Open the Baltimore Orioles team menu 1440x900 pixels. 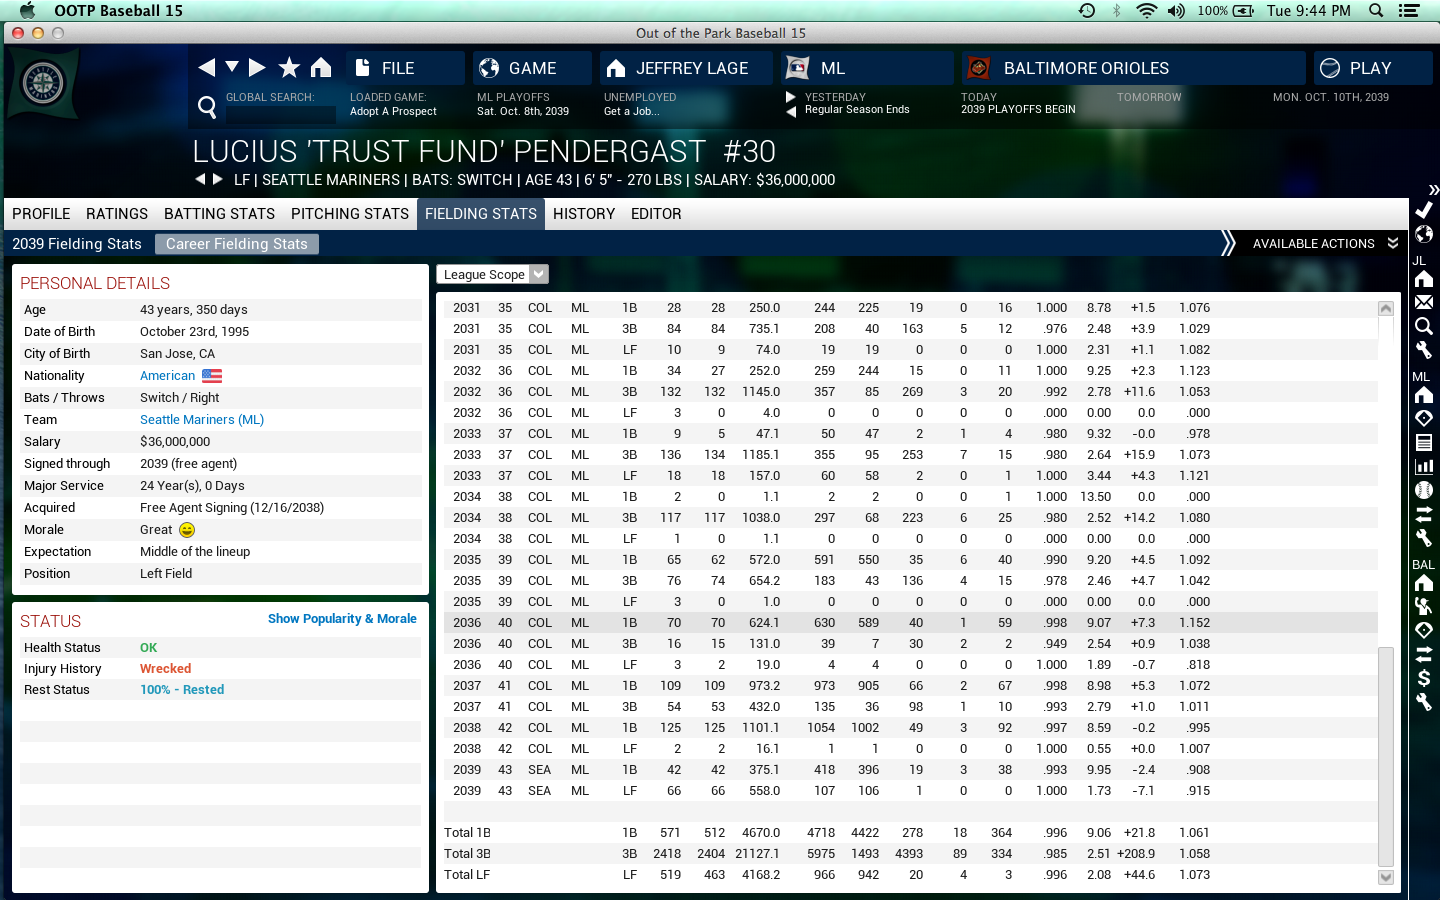[x=1133, y=68]
